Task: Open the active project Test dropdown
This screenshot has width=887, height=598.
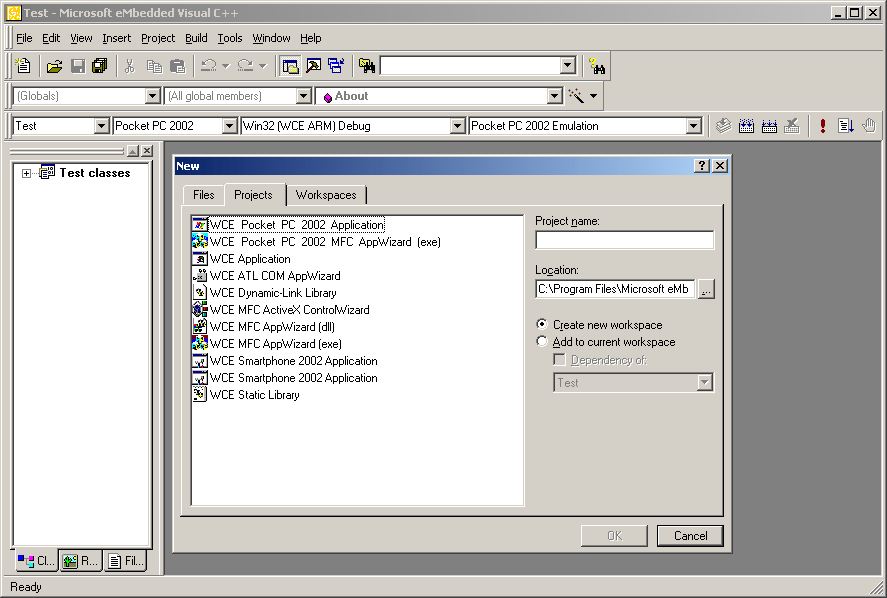Action: pos(101,126)
